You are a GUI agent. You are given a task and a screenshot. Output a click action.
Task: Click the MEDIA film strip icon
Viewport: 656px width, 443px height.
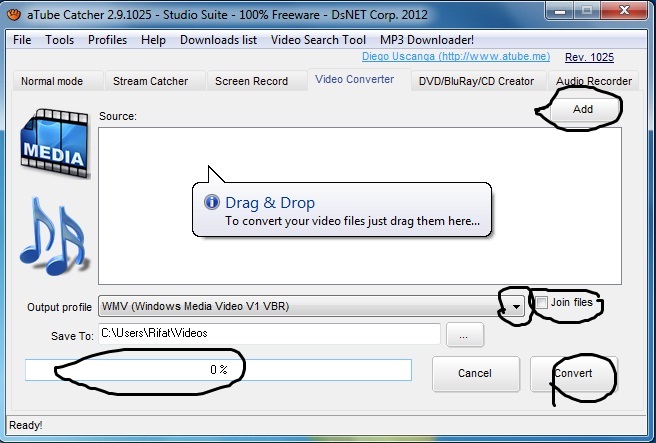55,143
